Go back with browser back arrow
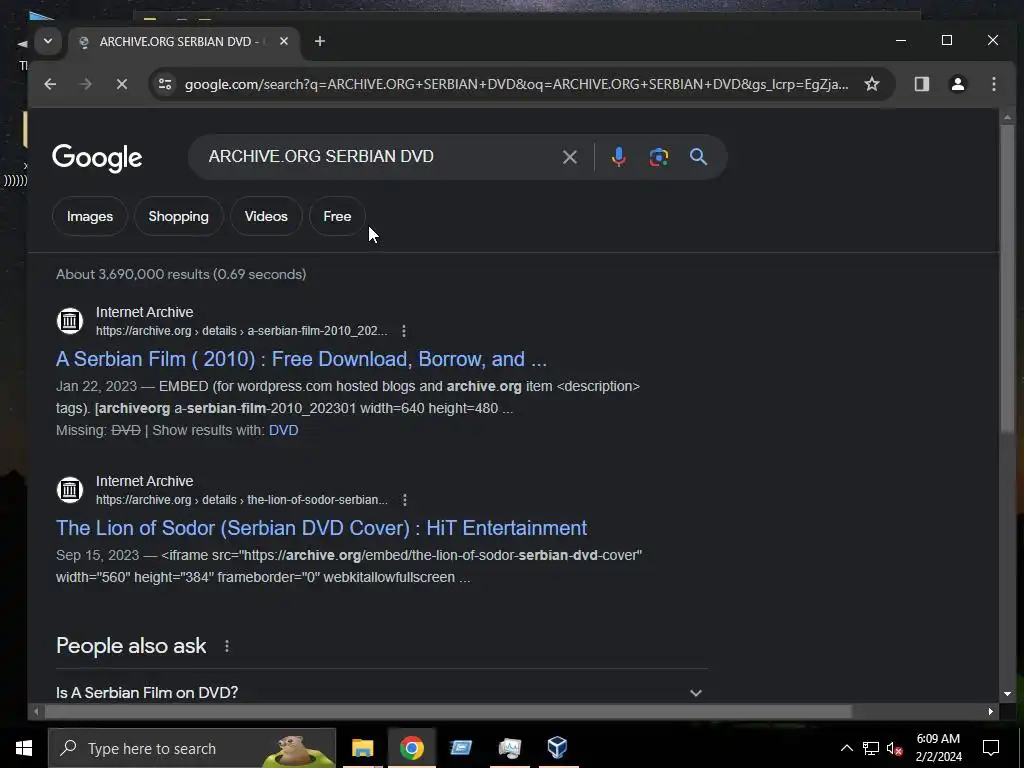This screenshot has height=768, width=1024. [50, 84]
